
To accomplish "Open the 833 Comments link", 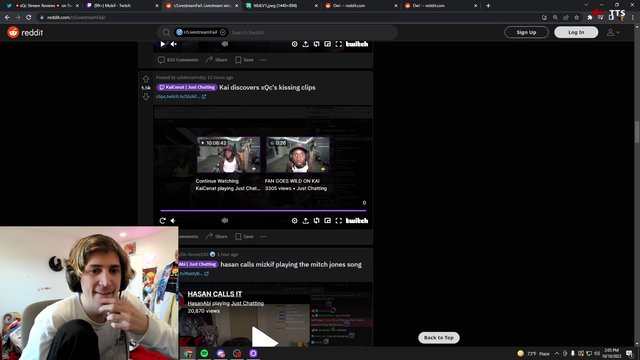I will (178, 60).
